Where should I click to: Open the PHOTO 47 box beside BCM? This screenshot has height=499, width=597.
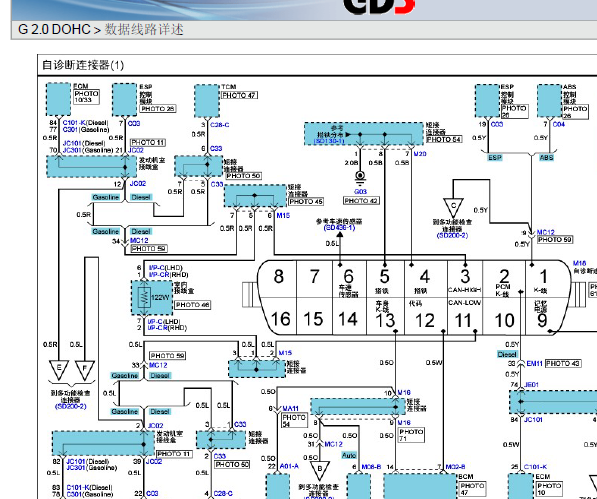[x=472, y=489]
